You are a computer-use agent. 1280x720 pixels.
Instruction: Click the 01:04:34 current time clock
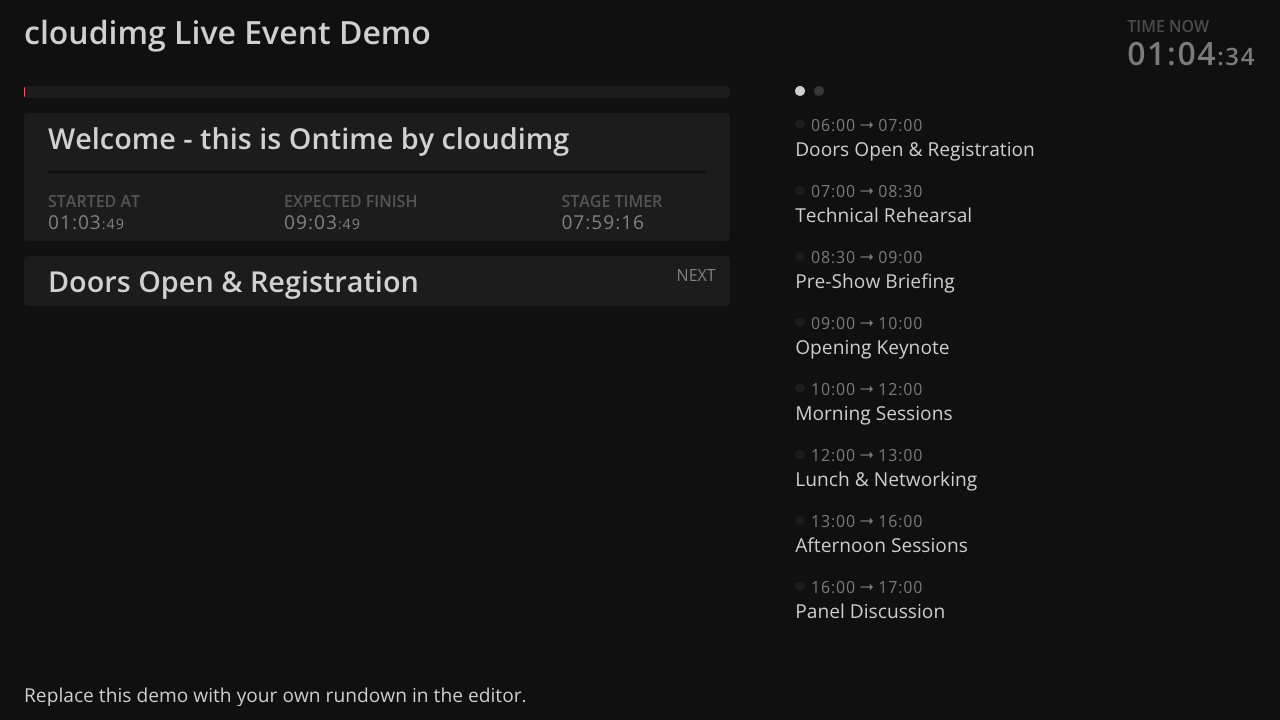1191,54
